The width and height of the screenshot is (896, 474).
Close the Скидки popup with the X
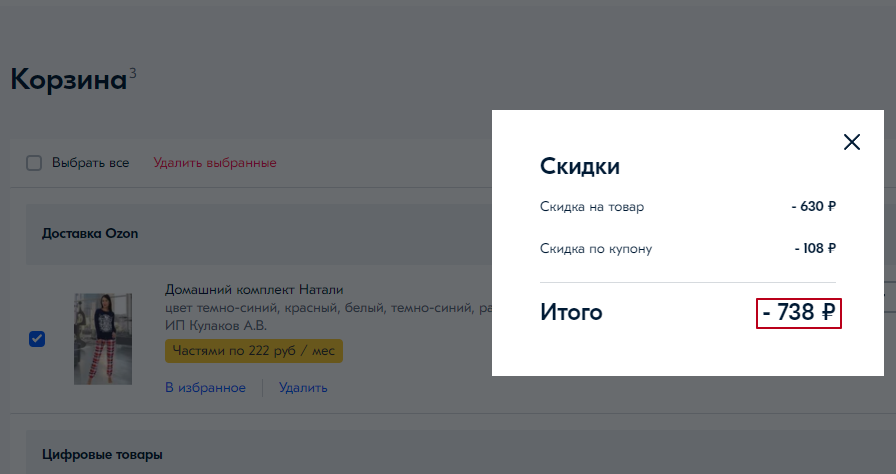coord(852,142)
